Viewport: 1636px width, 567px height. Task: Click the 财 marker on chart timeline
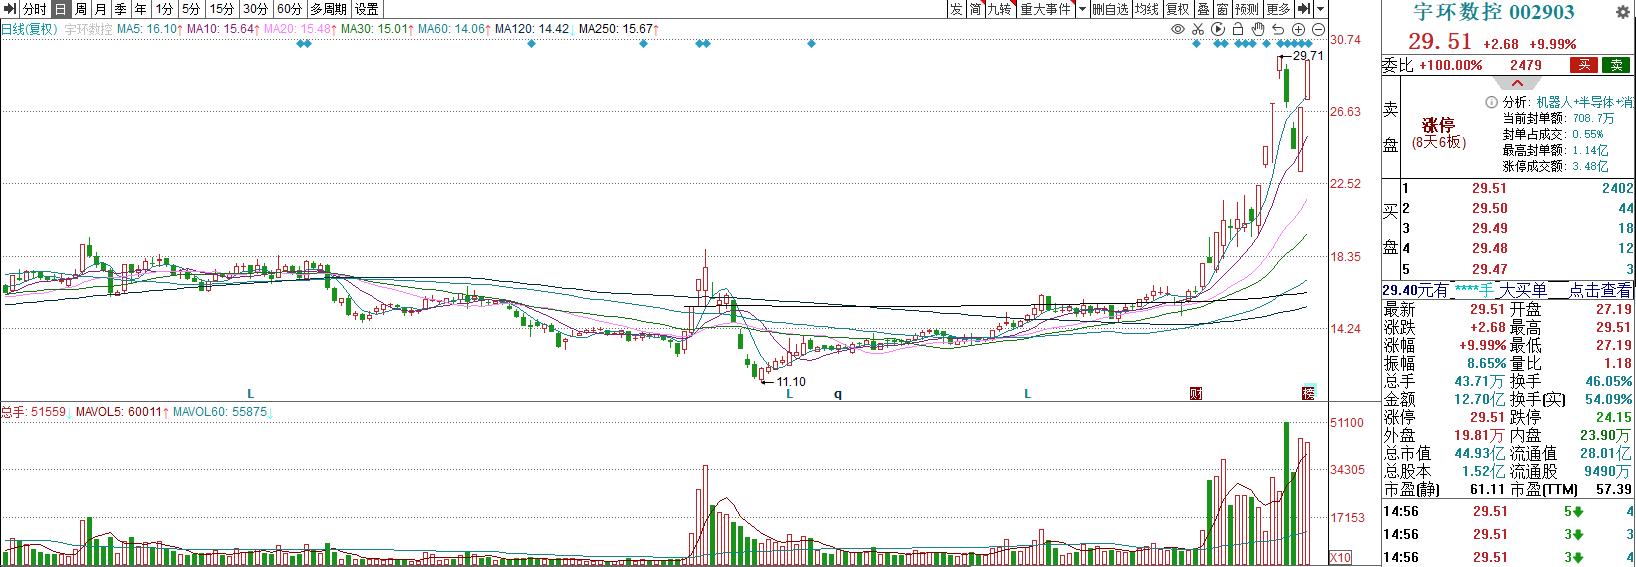tap(1195, 393)
